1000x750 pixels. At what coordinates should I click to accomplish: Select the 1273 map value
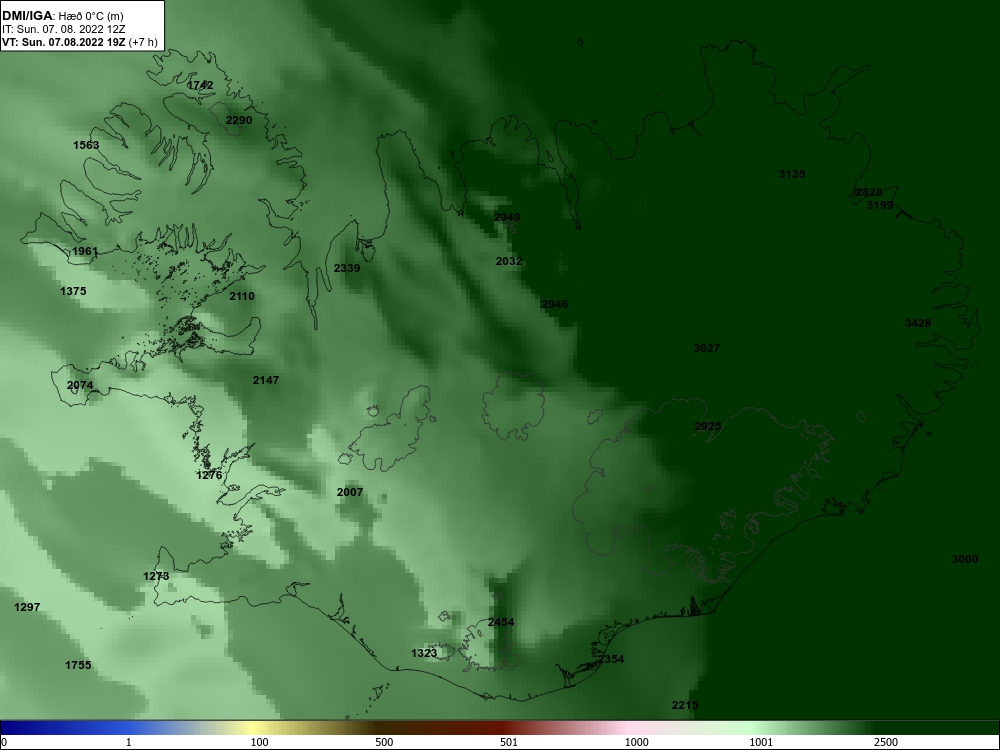[x=156, y=576]
